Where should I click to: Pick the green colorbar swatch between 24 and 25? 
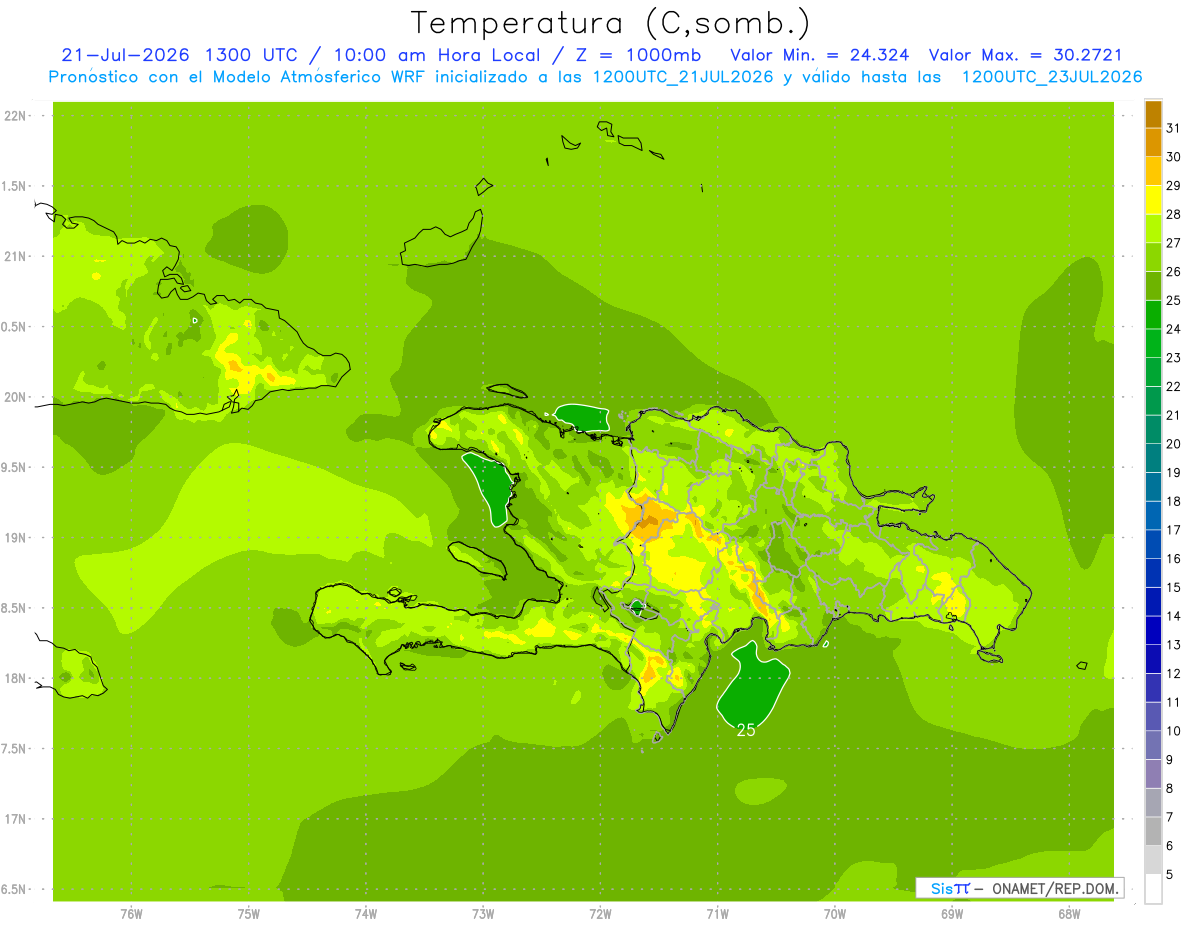point(1153,314)
